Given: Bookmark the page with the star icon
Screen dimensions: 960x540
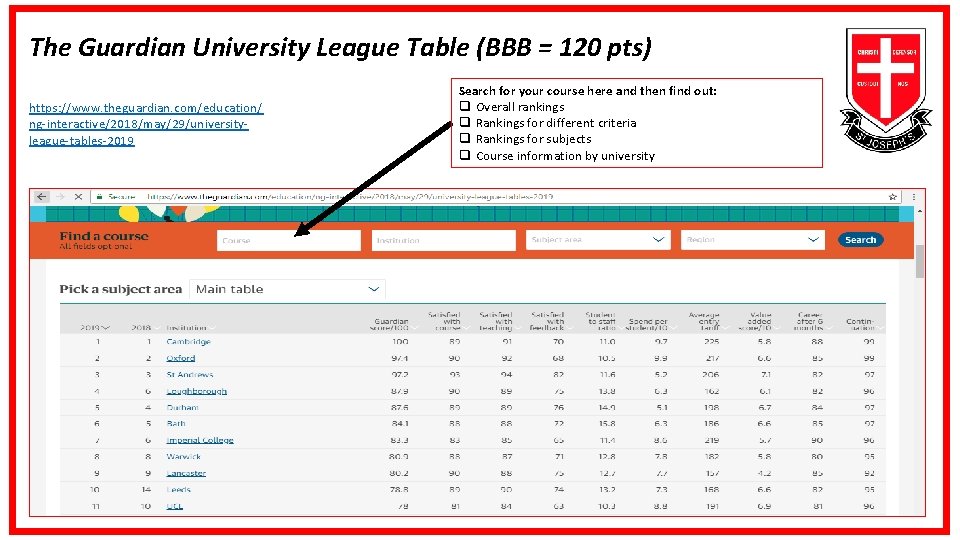Looking at the screenshot, I should pos(893,197).
